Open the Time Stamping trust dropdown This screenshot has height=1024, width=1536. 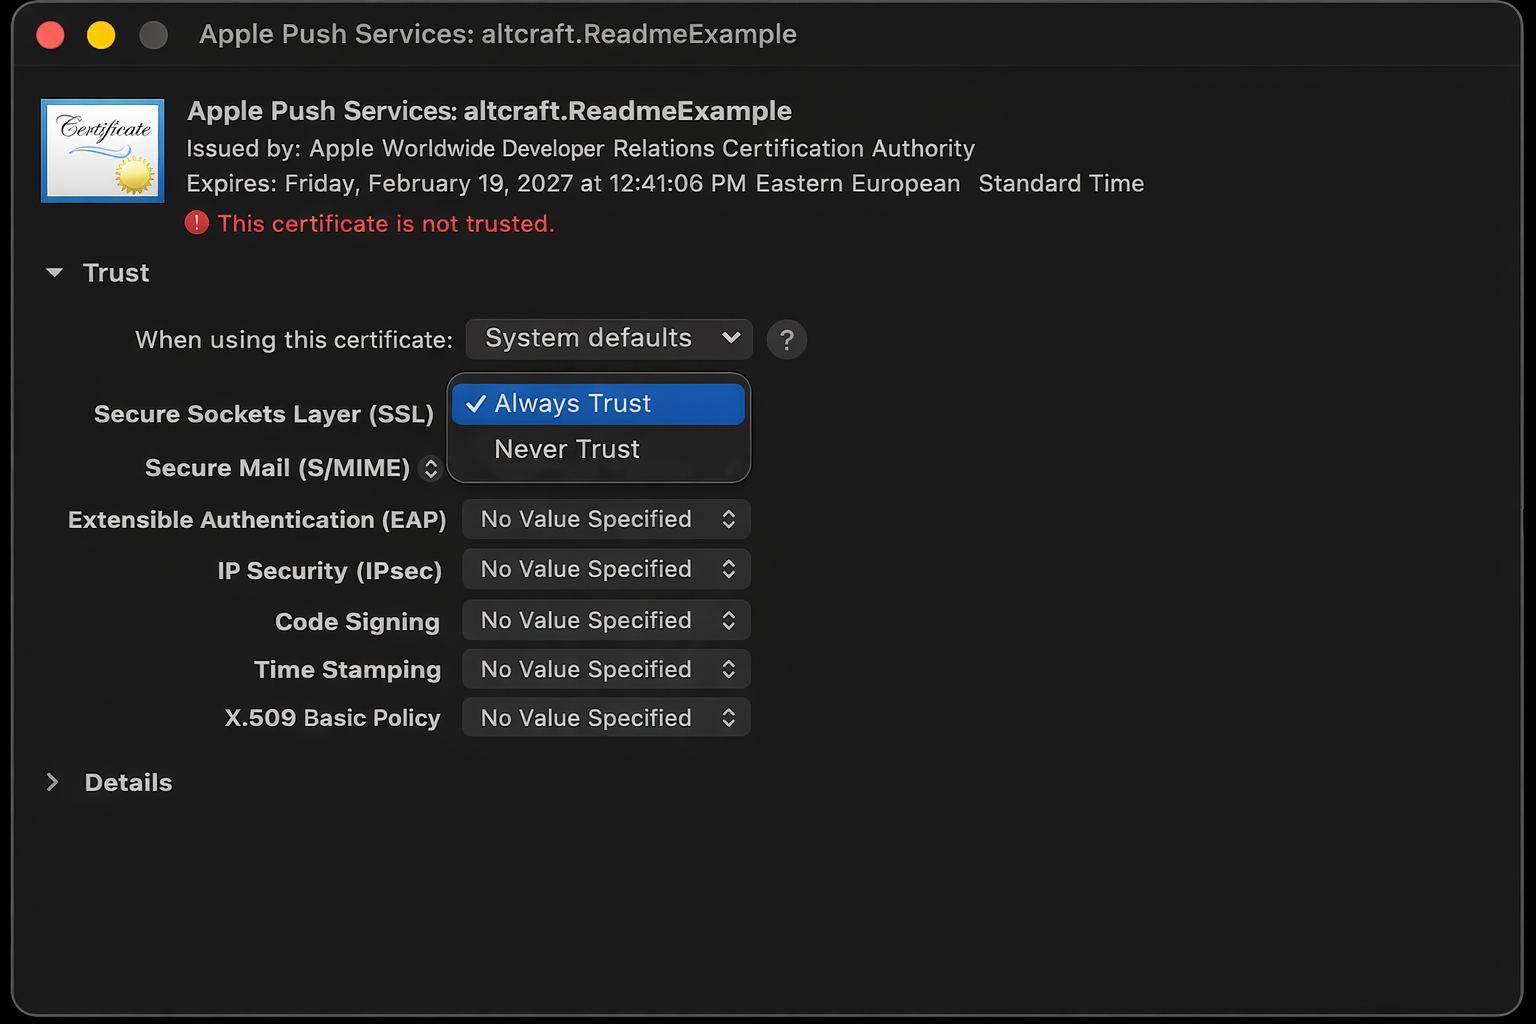606,670
